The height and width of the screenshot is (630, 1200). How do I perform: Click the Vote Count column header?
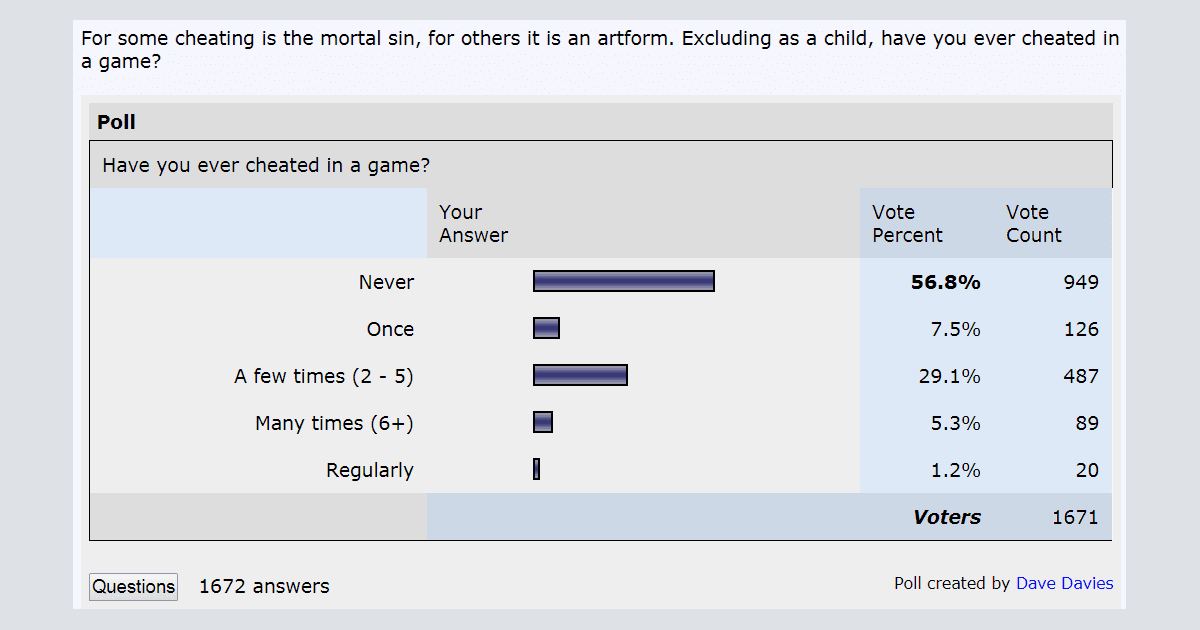(1033, 224)
